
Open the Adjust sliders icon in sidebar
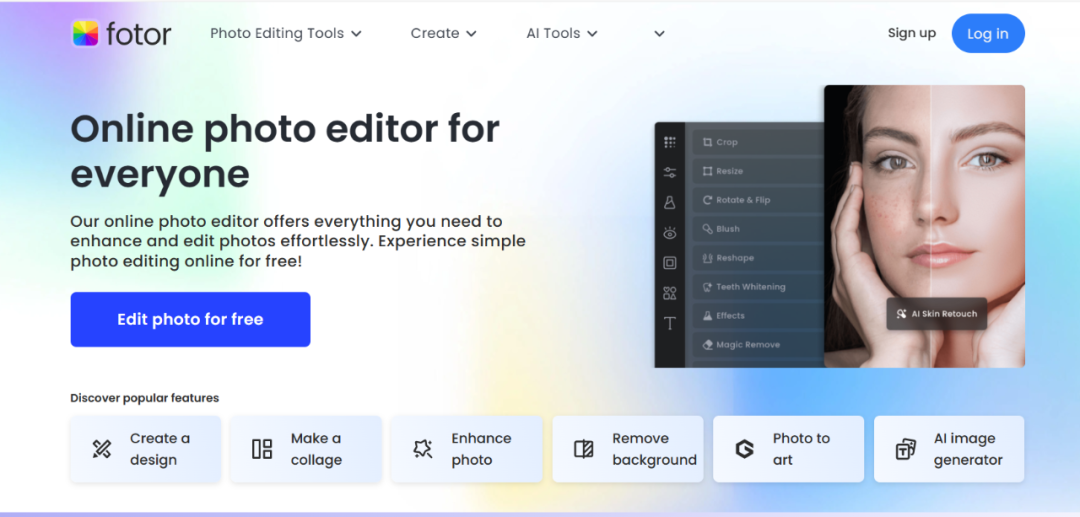tap(670, 172)
